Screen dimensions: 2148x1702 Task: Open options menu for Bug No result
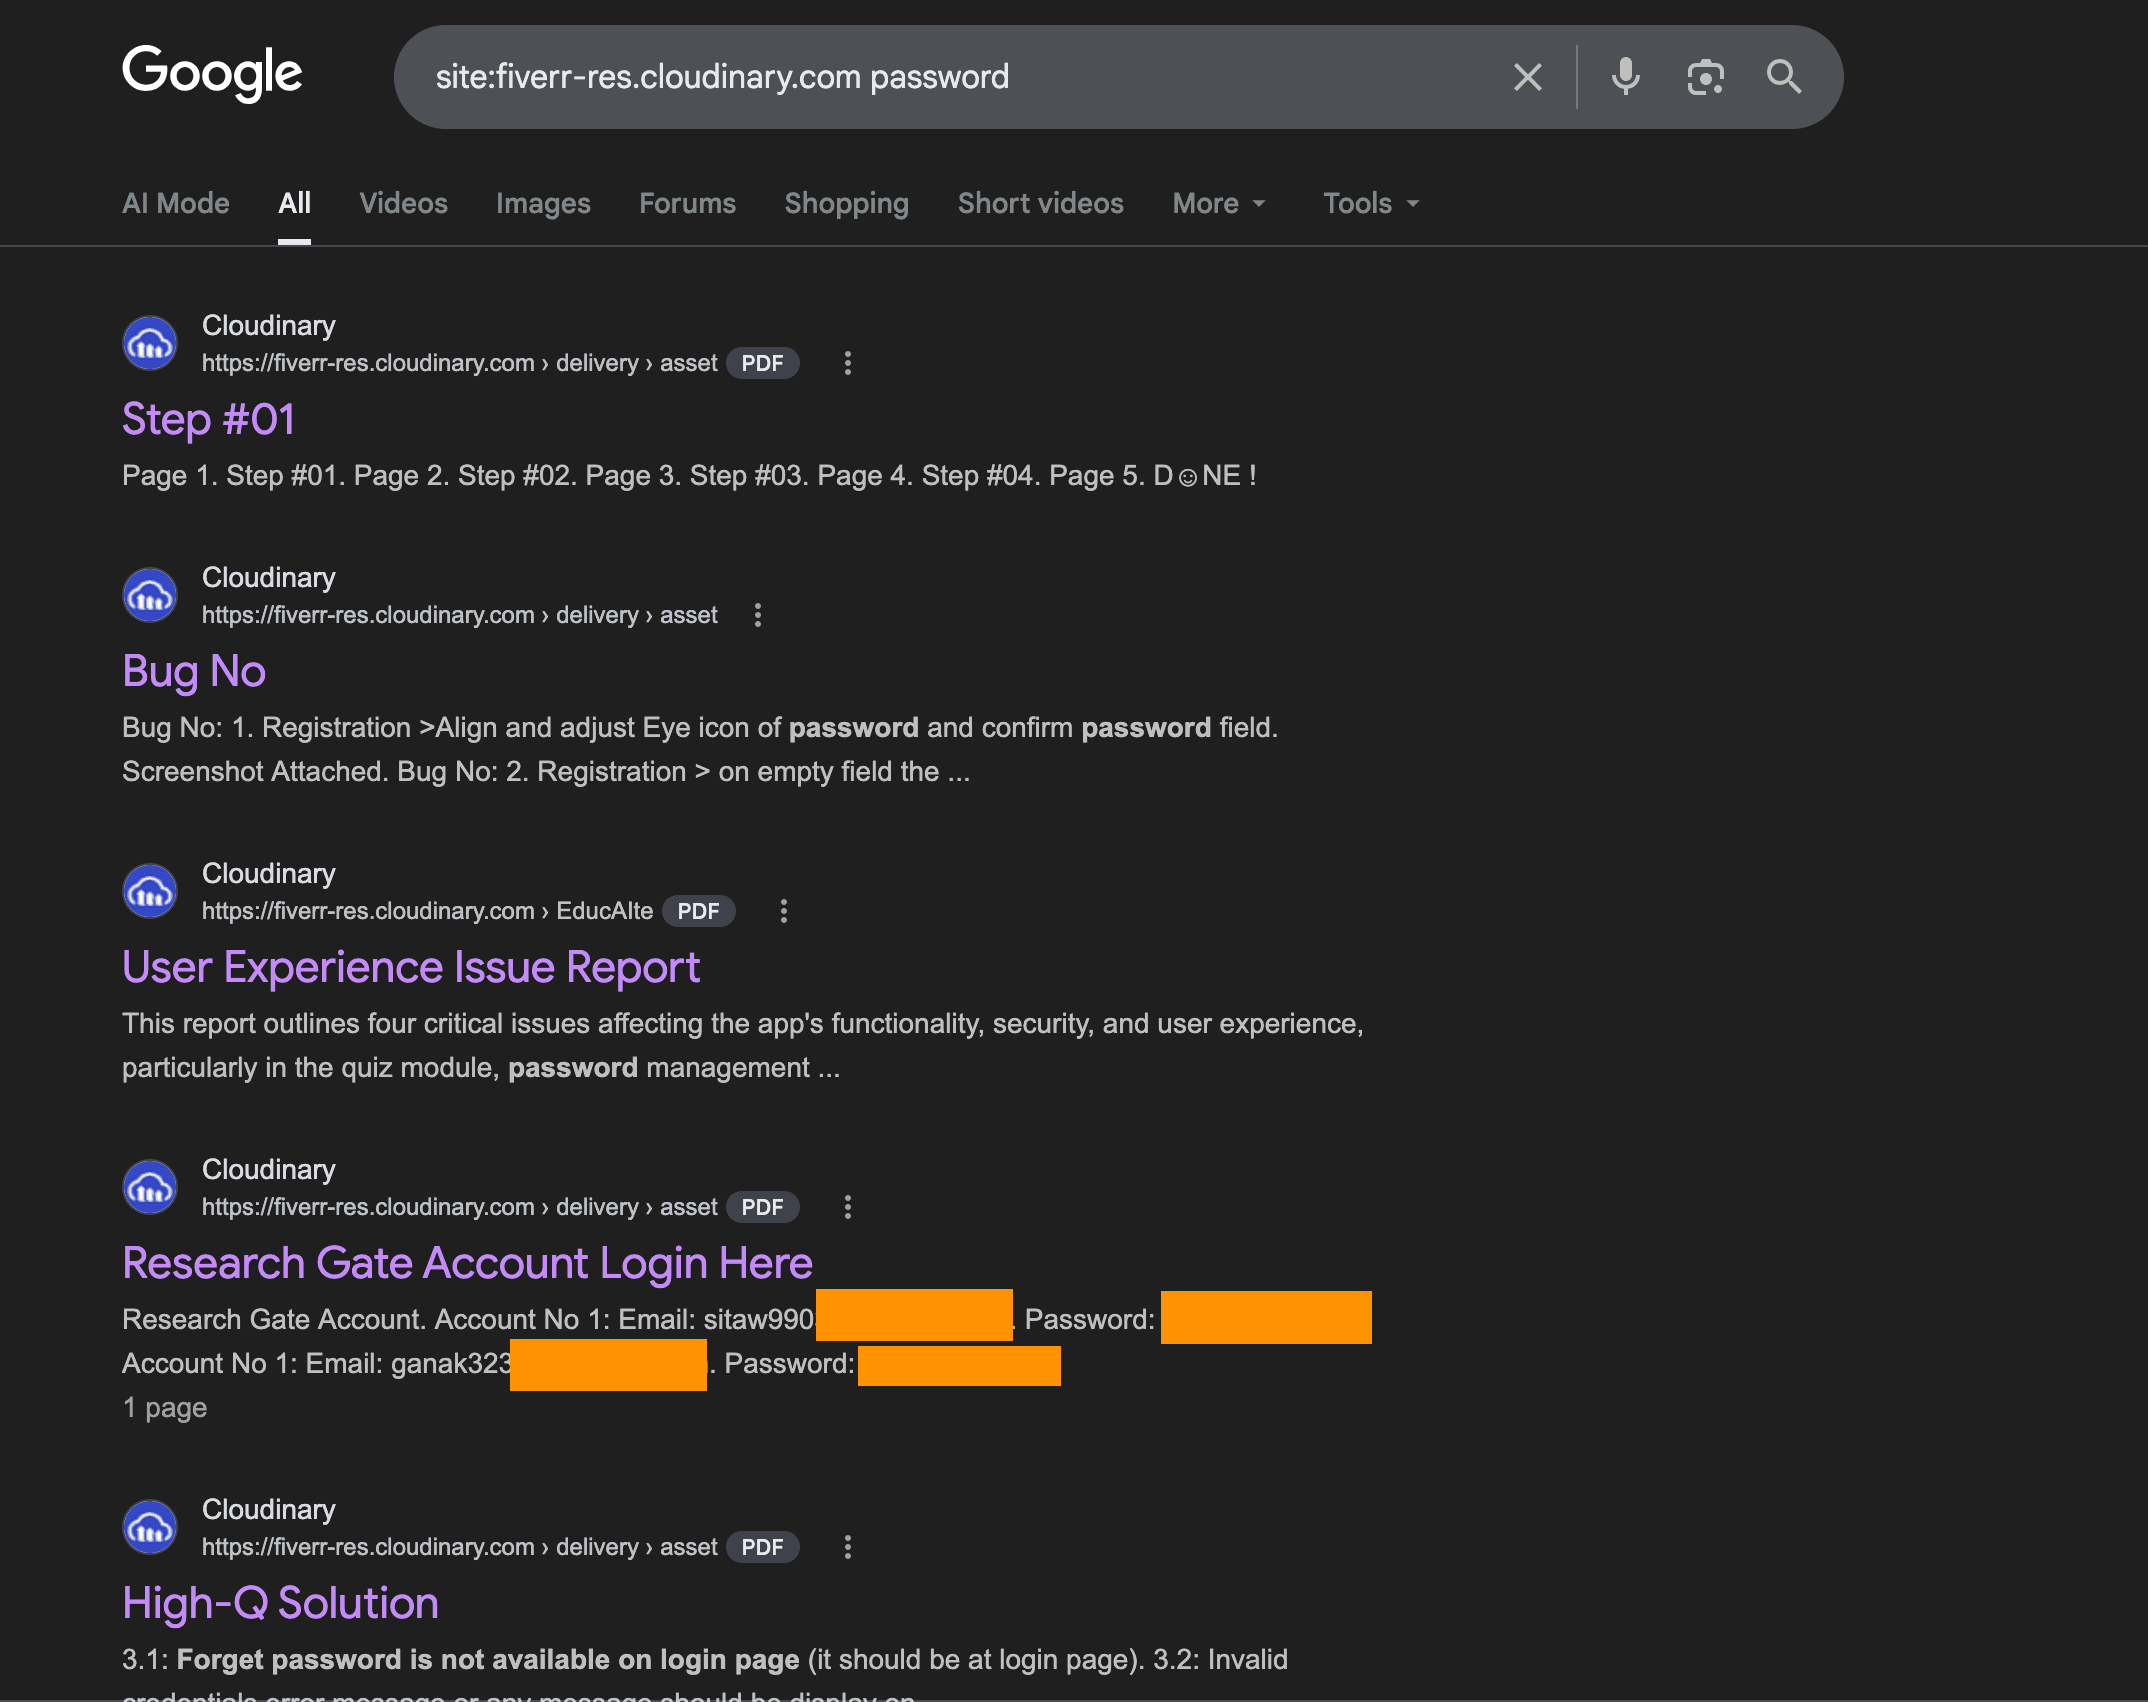tap(757, 615)
